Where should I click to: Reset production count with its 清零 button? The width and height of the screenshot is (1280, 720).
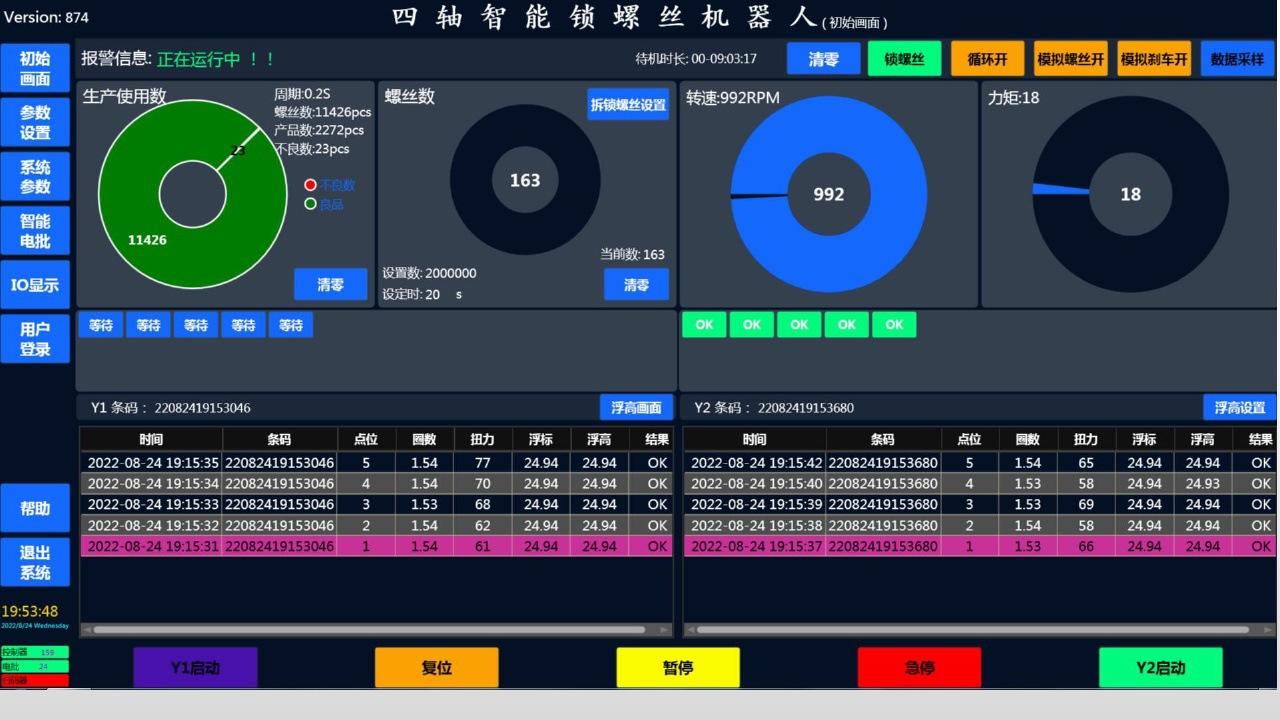click(x=330, y=285)
